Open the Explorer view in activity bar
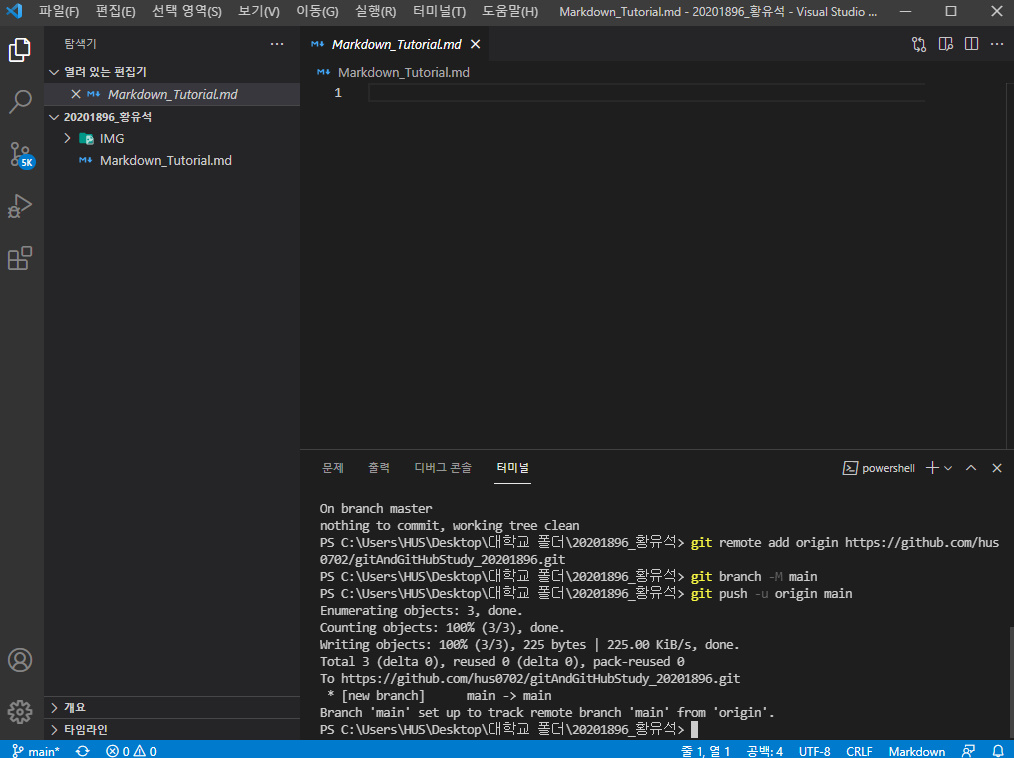This screenshot has height=758, width=1014. point(20,50)
